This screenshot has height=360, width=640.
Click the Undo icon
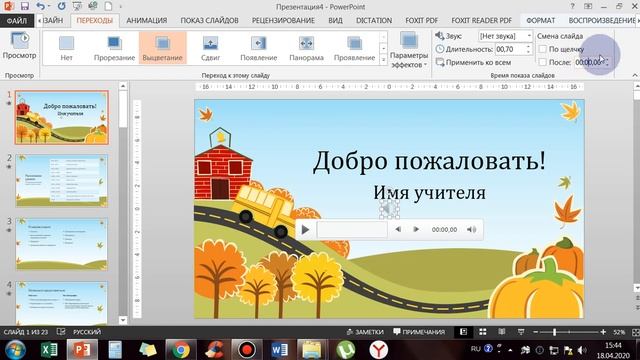click(40, 7)
